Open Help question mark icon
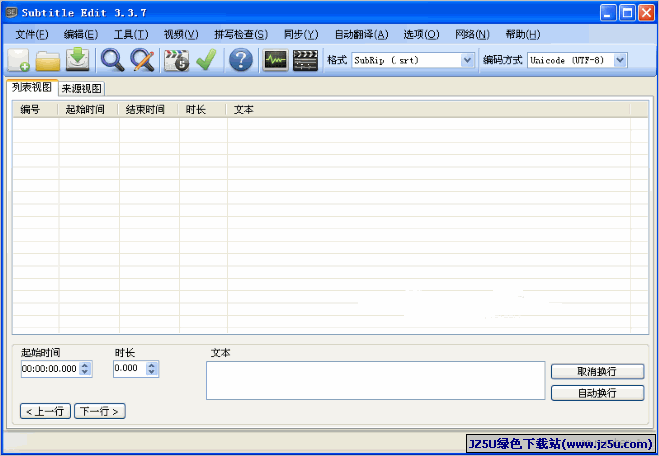The height and width of the screenshot is (456, 659). pyautogui.click(x=240, y=60)
